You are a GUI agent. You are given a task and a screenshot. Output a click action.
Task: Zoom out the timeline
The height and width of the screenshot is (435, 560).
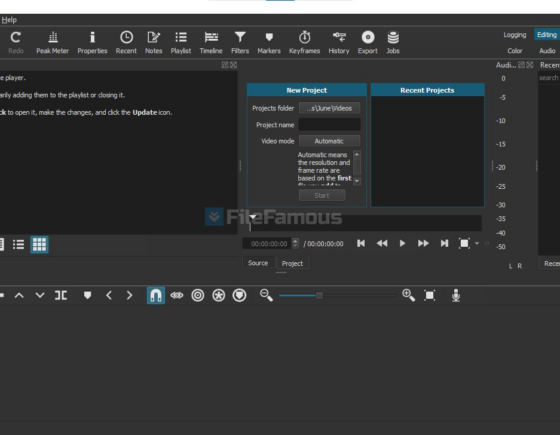tap(266, 296)
